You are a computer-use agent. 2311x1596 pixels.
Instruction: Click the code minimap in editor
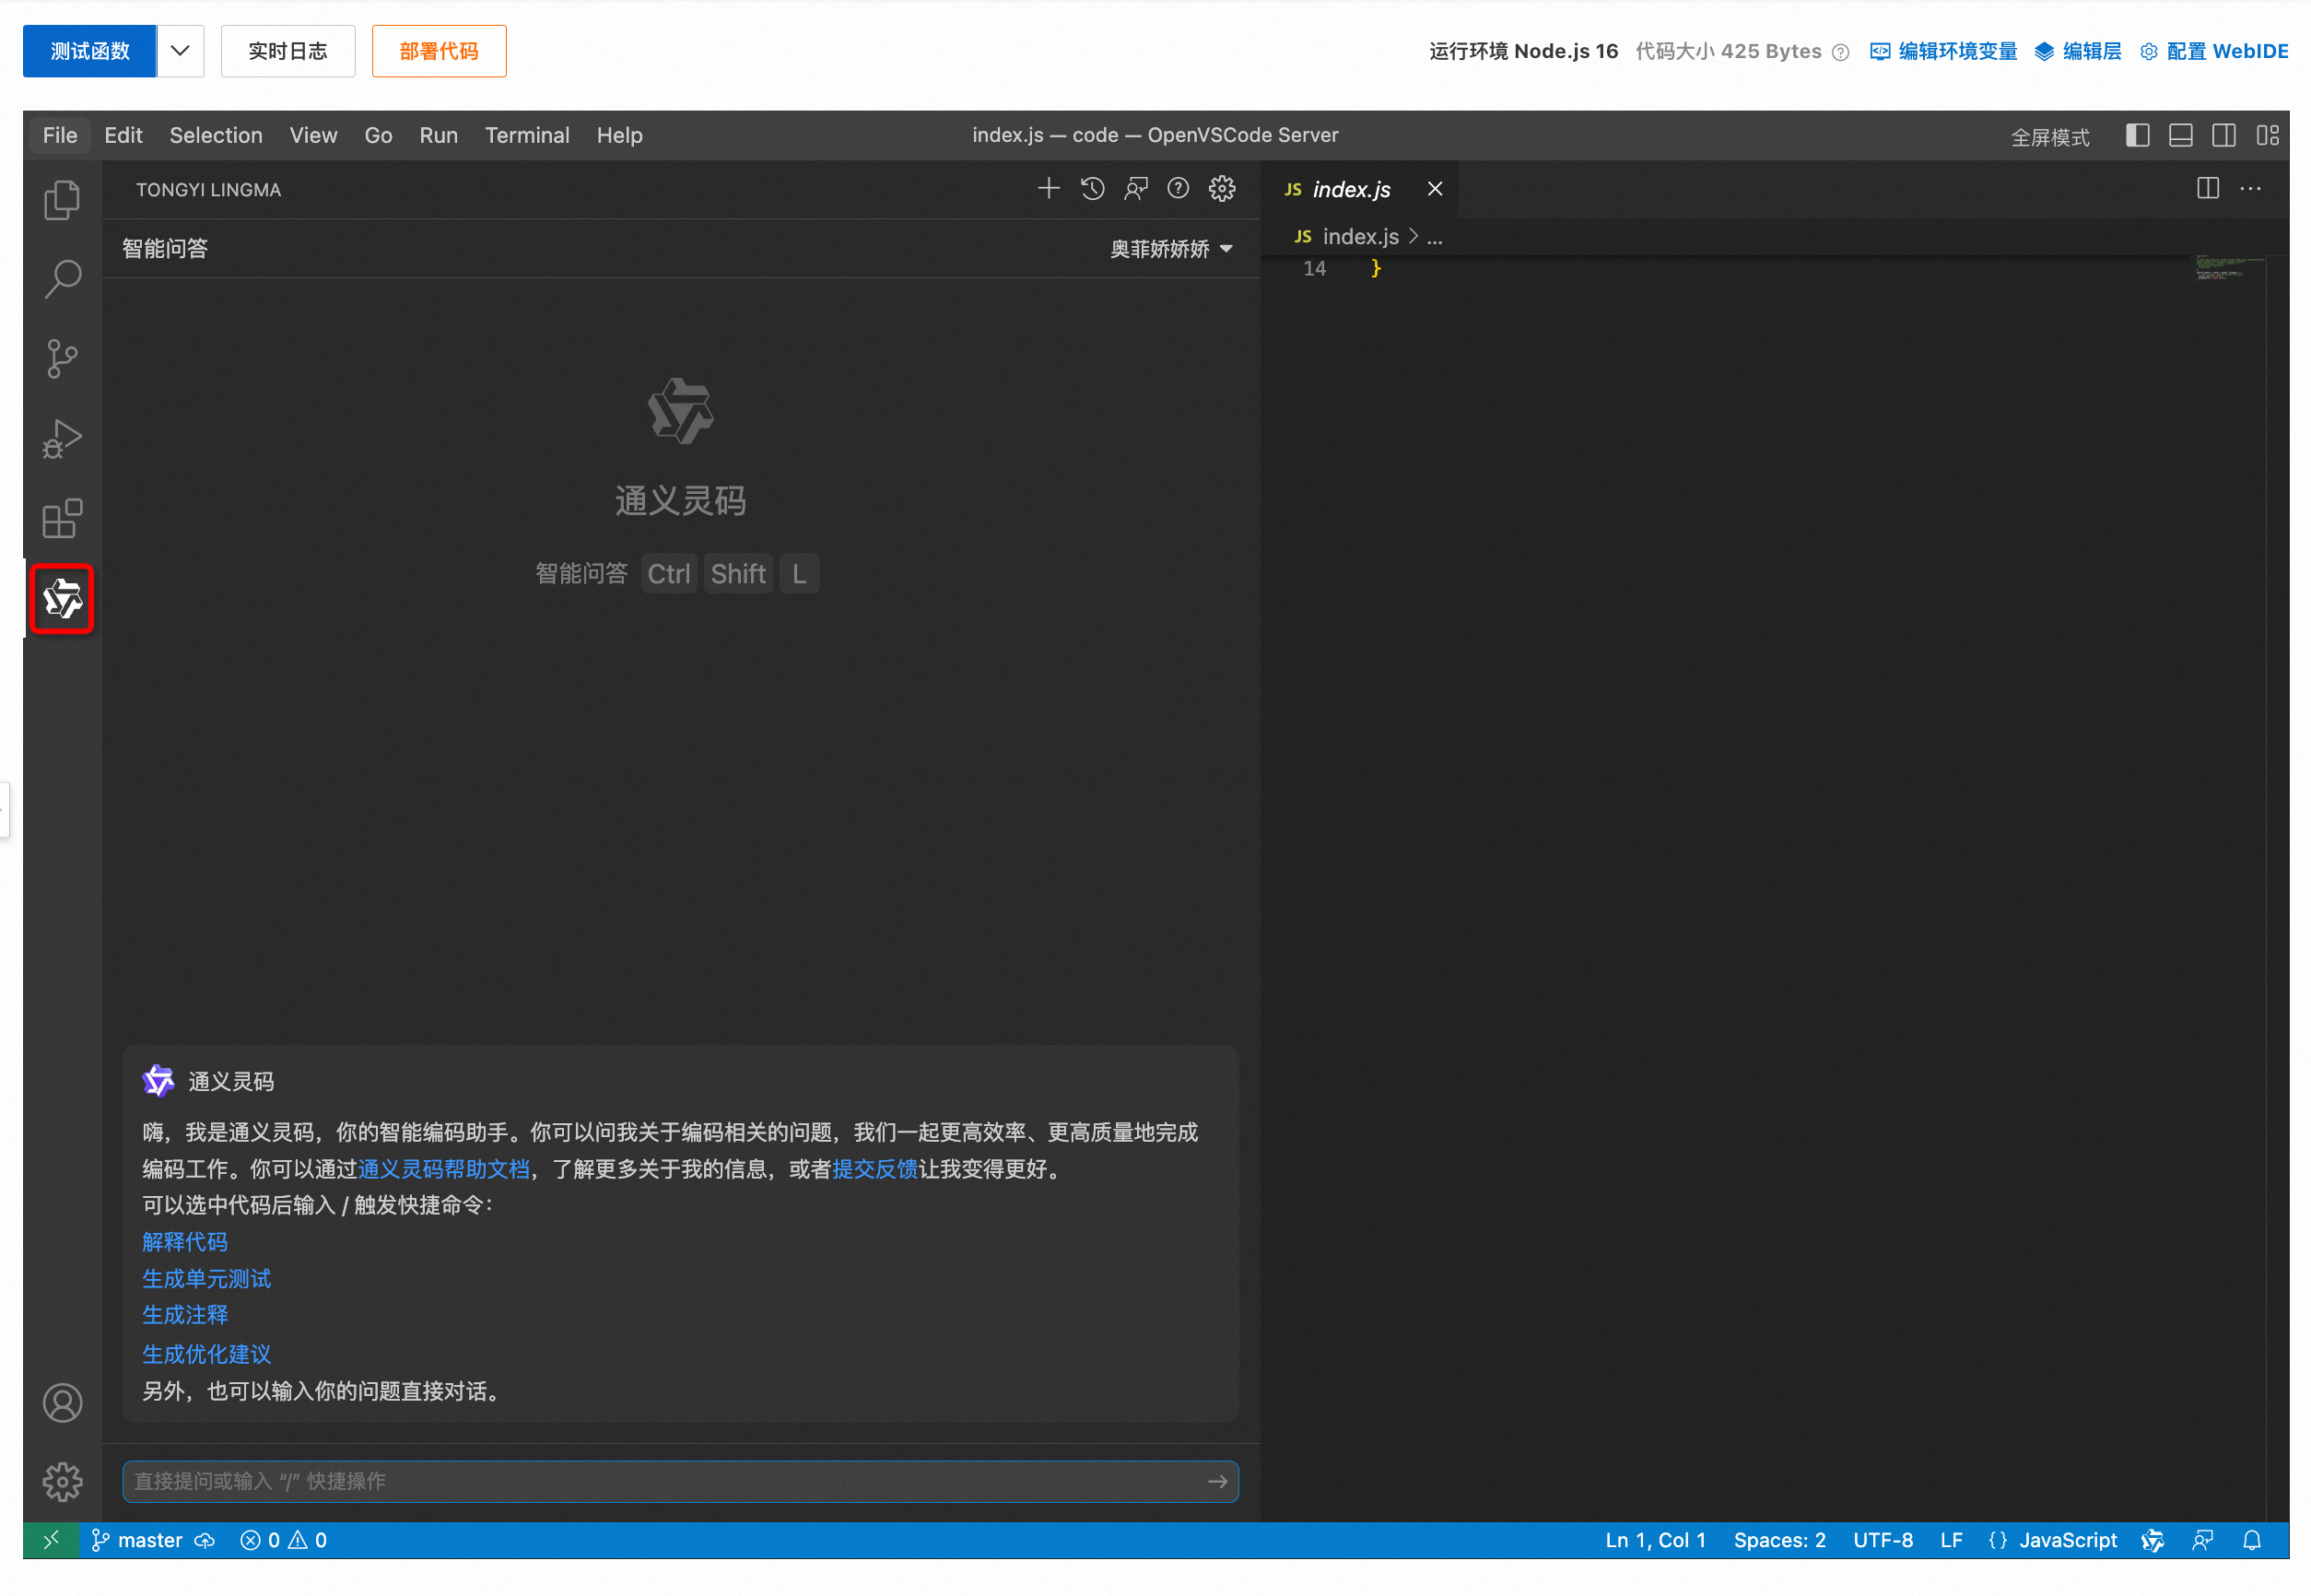coord(2229,268)
